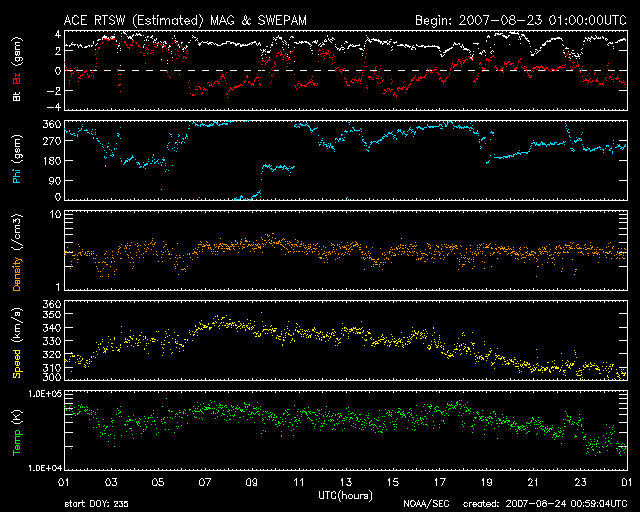Click the '1.0E+04' tick on the Temp axis

pos(45,468)
